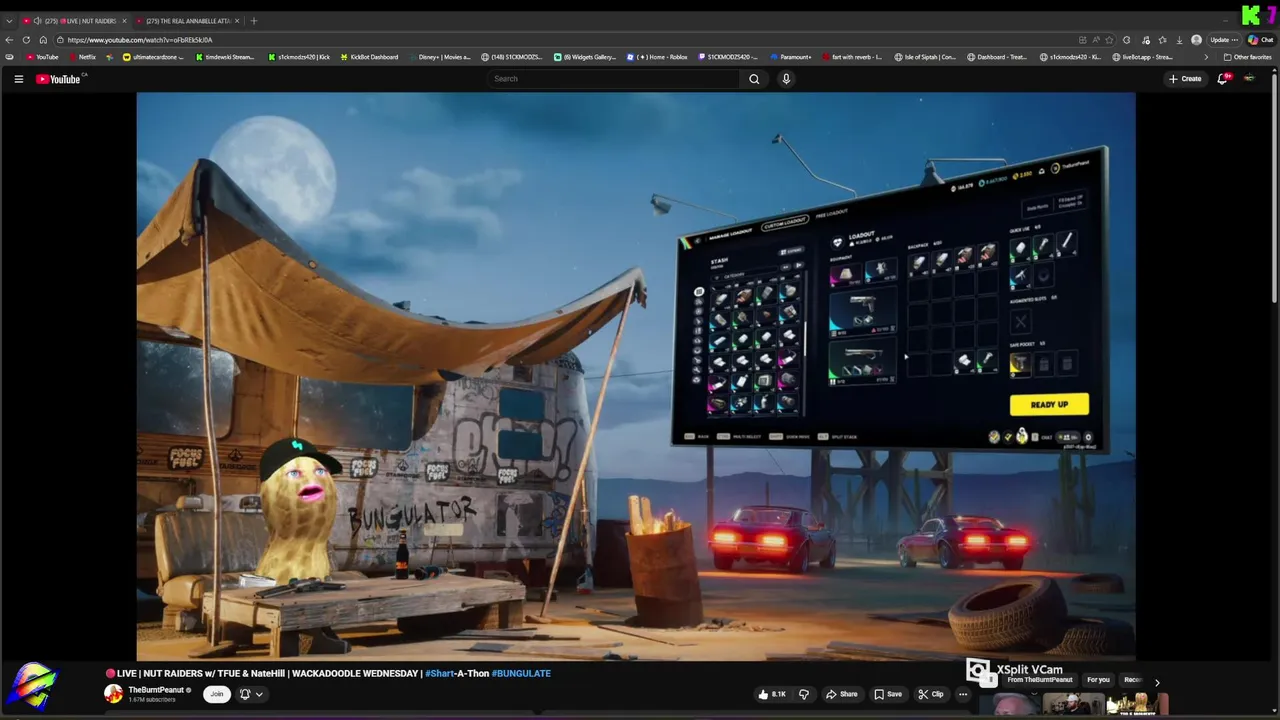Click the browser Update button
1280x720 pixels.
1223,40
